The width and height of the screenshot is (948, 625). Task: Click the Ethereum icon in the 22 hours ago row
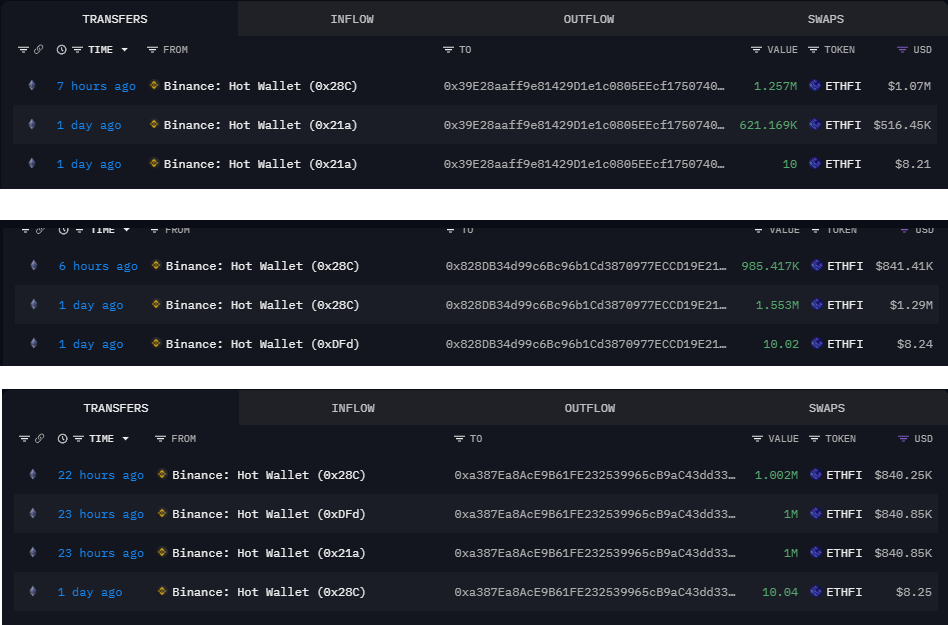tap(32, 475)
